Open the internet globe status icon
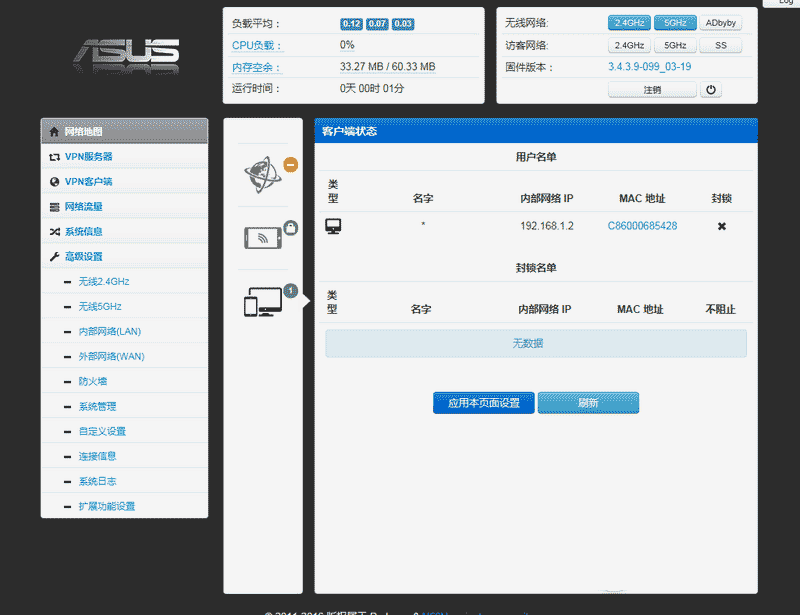The height and width of the screenshot is (615, 800). tap(262, 175)
